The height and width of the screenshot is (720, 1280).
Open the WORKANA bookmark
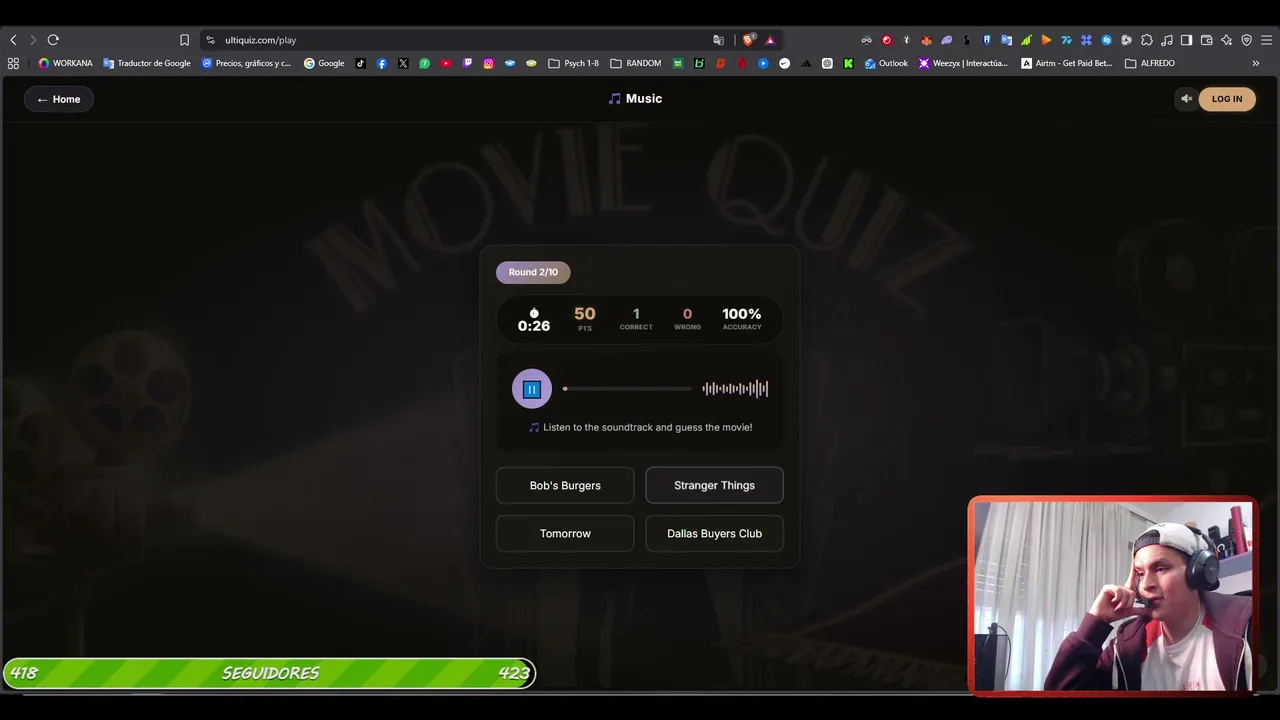pos(65,63)
